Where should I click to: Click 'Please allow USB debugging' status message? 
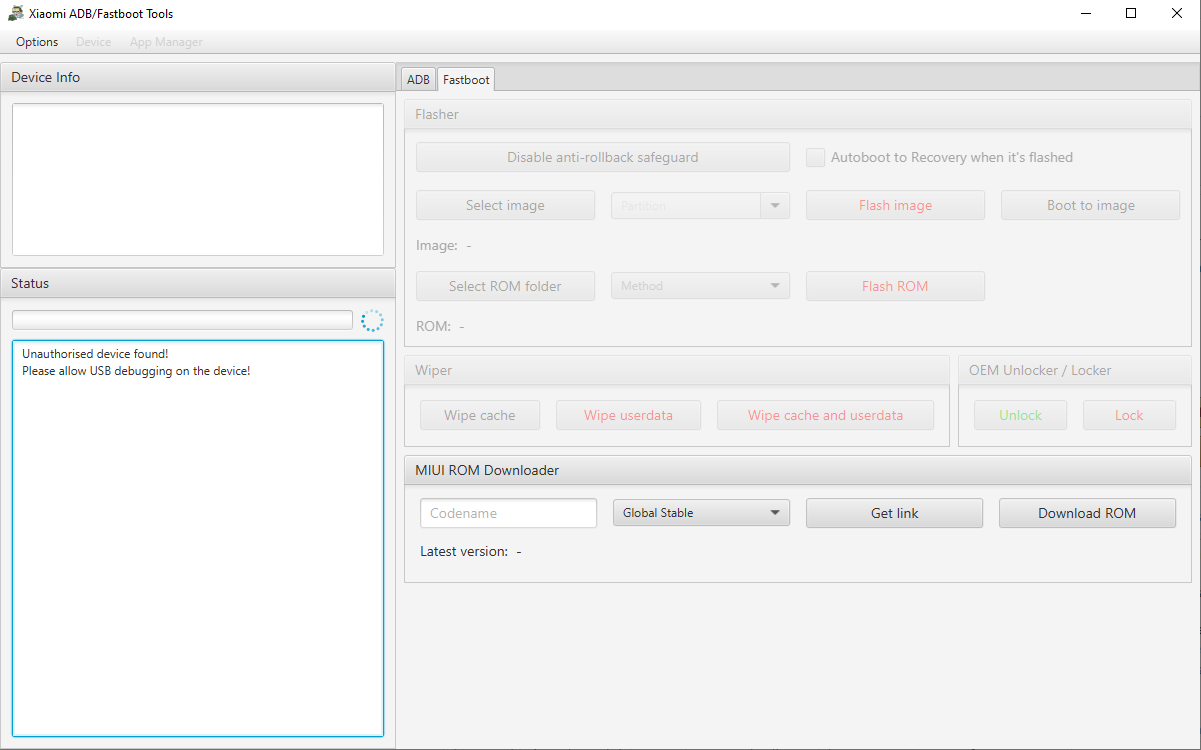point(136,371)
